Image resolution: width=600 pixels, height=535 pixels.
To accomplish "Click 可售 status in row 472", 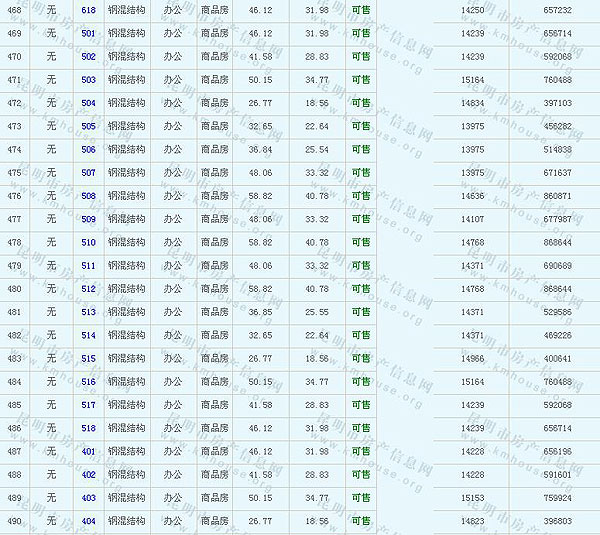I will tap(360, 103).
